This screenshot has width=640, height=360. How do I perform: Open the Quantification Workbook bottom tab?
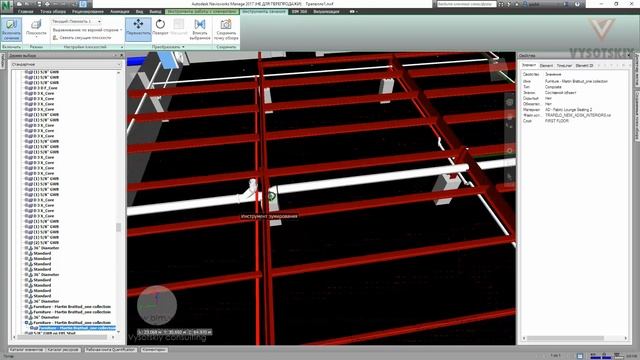point(111,350)
